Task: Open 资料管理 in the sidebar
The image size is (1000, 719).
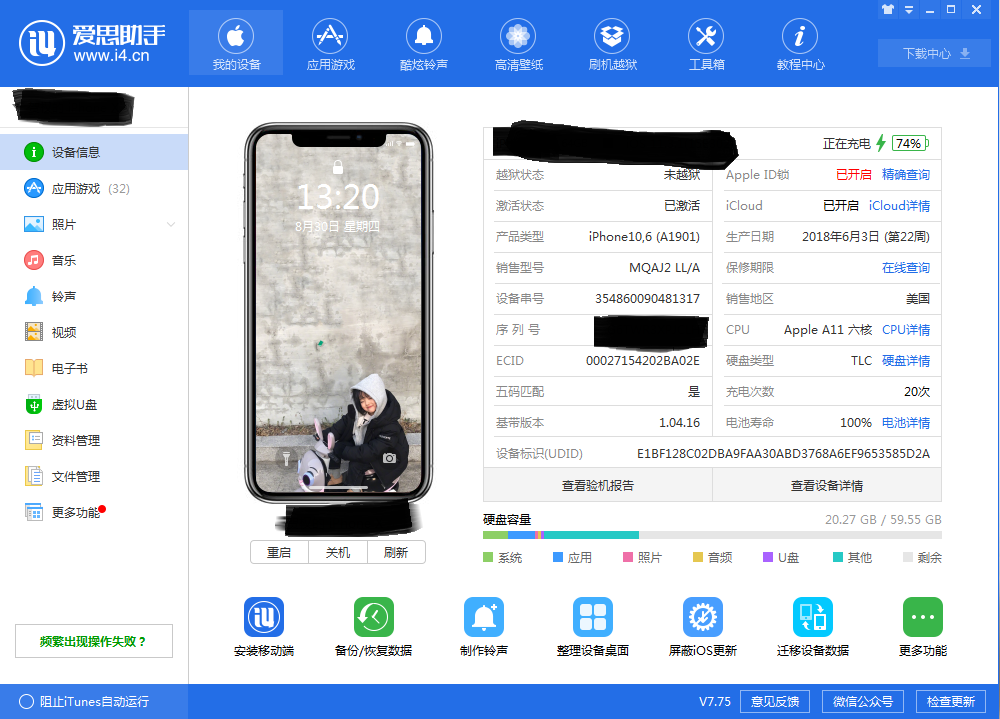Action: 94,441
